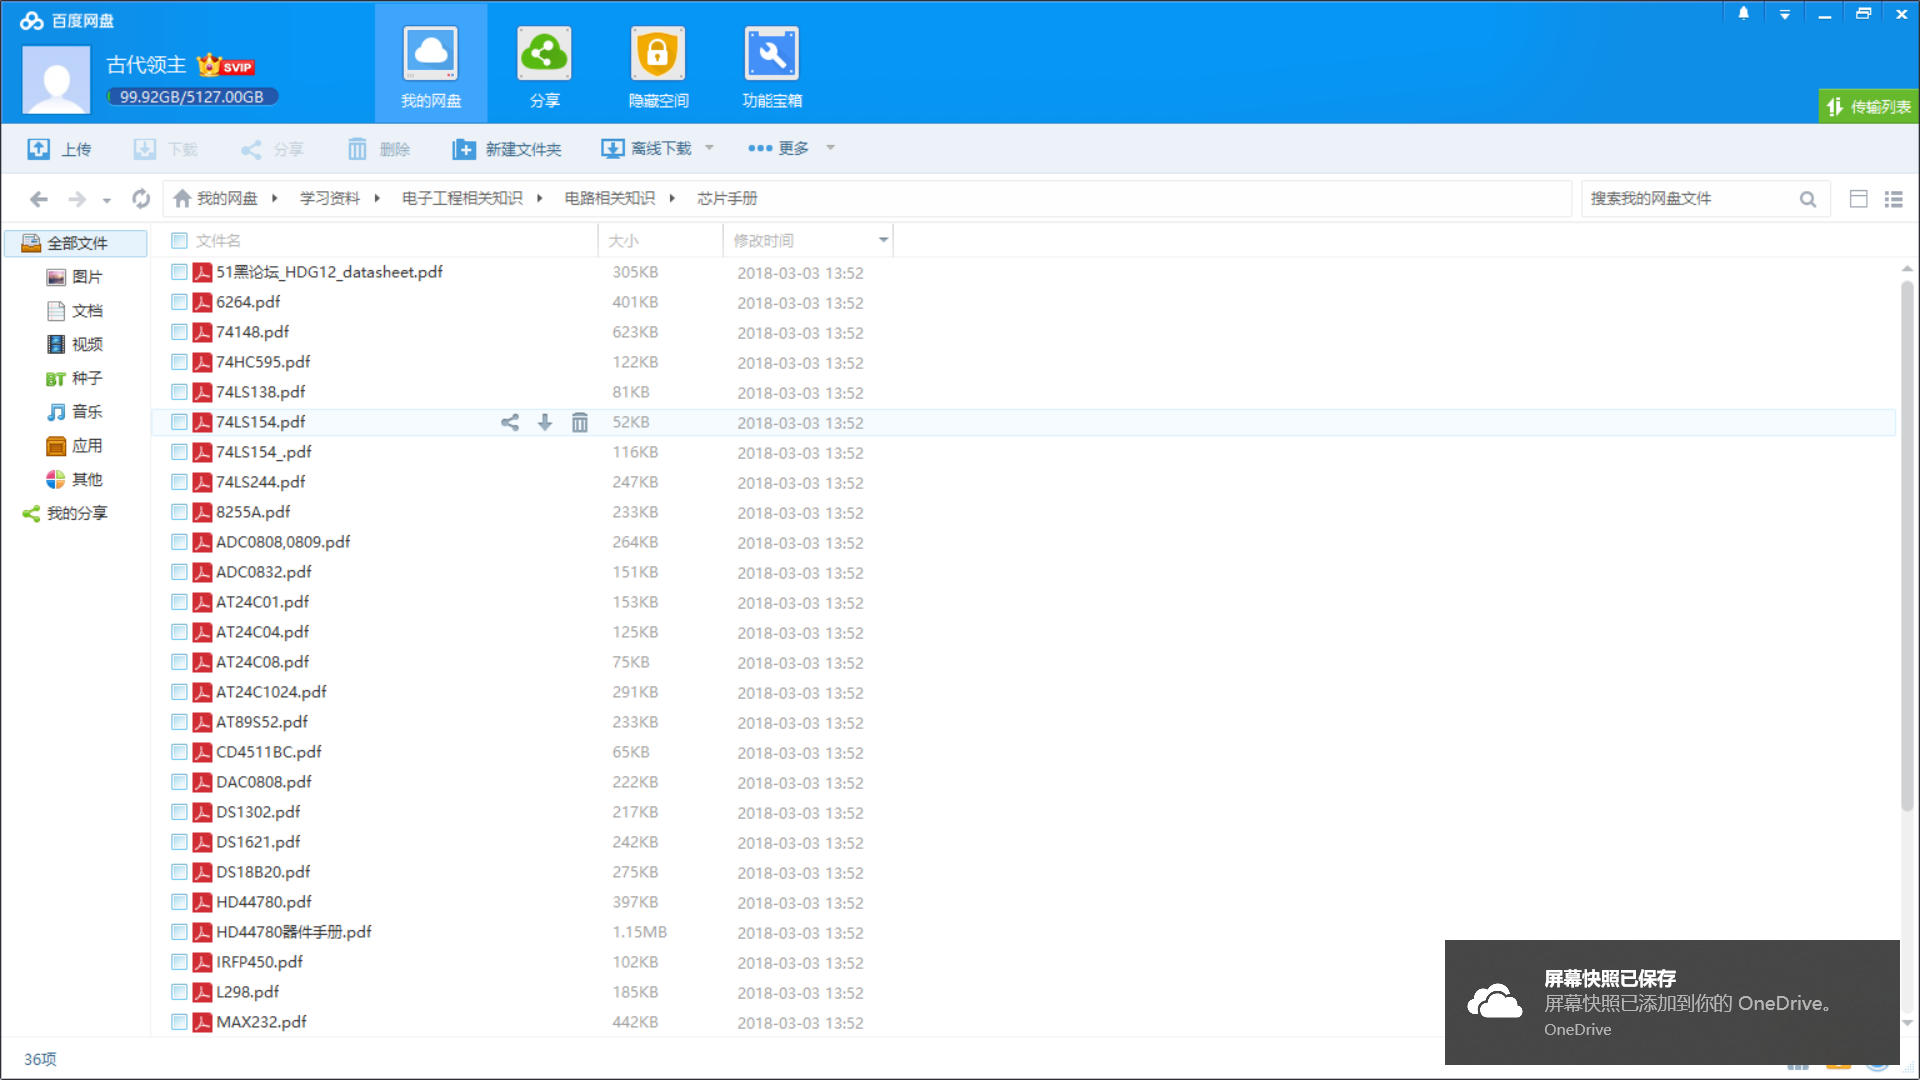The width and height of the screenshot is (1920, 1080).
Task: Click the 下载 download toolbar button
Action: (166, 149)
